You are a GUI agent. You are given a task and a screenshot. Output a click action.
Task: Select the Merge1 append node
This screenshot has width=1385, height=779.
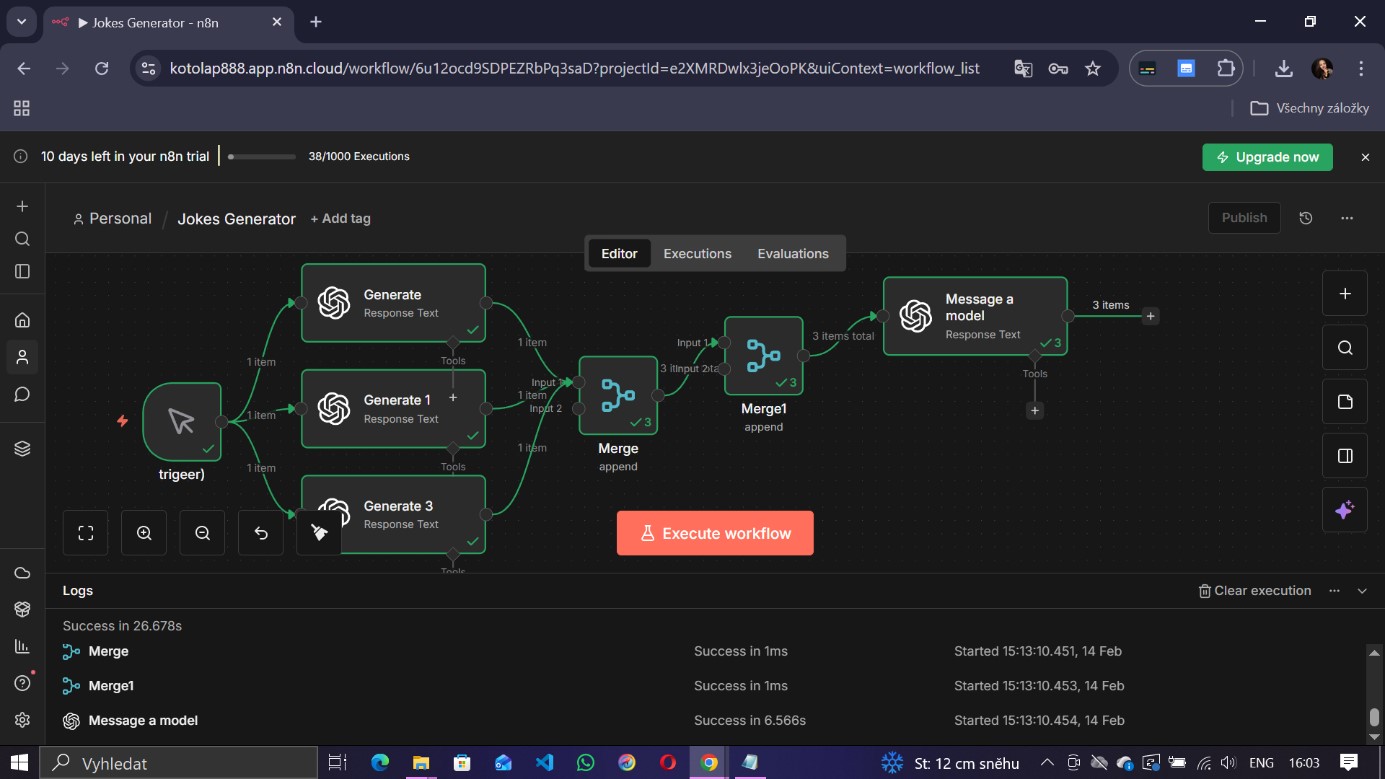763,356
